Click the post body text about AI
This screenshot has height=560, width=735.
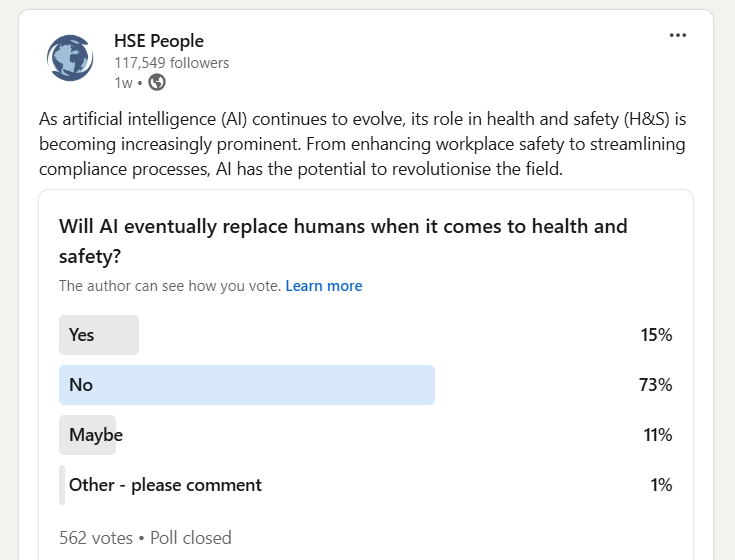pos(362,144)
